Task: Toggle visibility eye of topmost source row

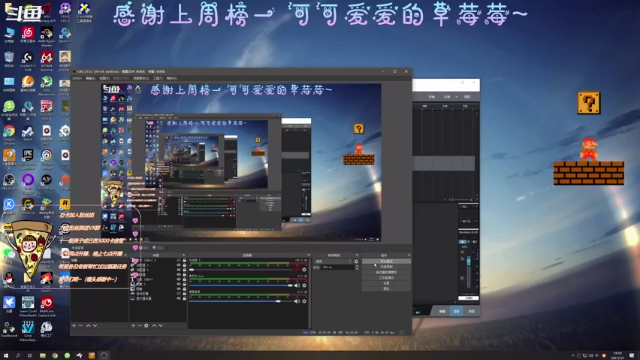Action: [179, 260]
